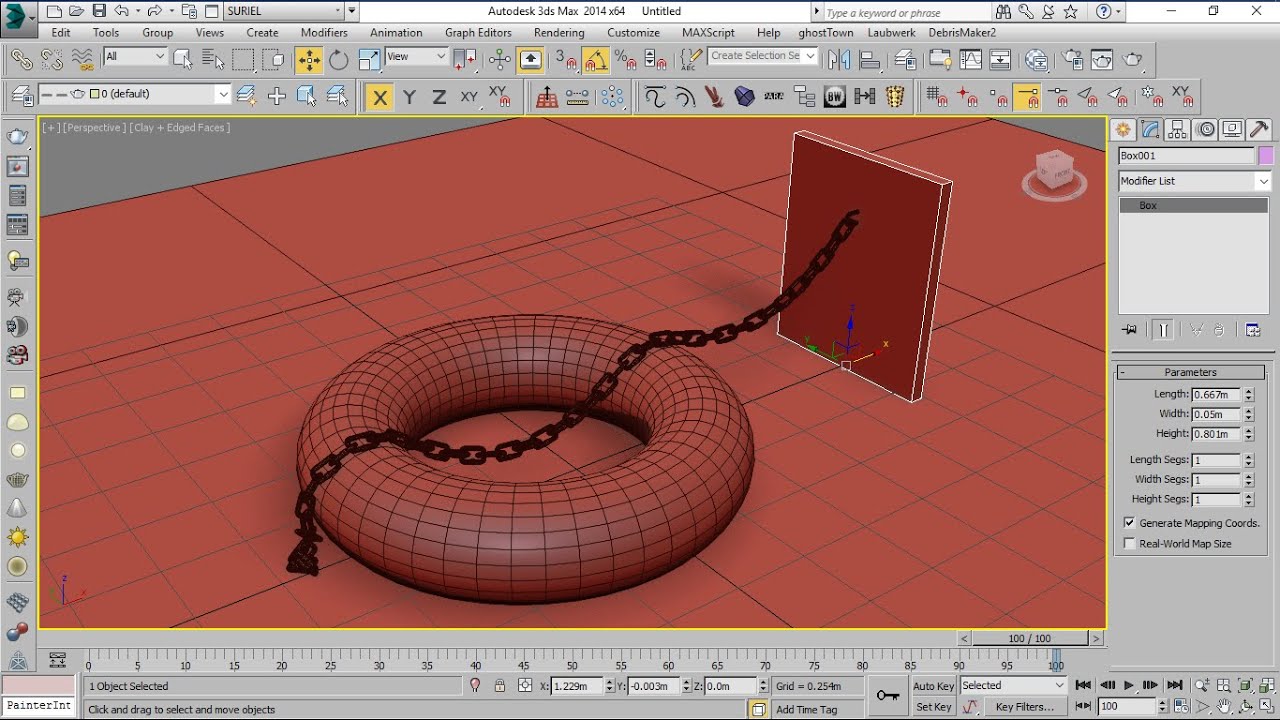This screenshot has width=1280, height=720.
Task: Expand the Modifier List dropdown
Action: point(1194,181)
